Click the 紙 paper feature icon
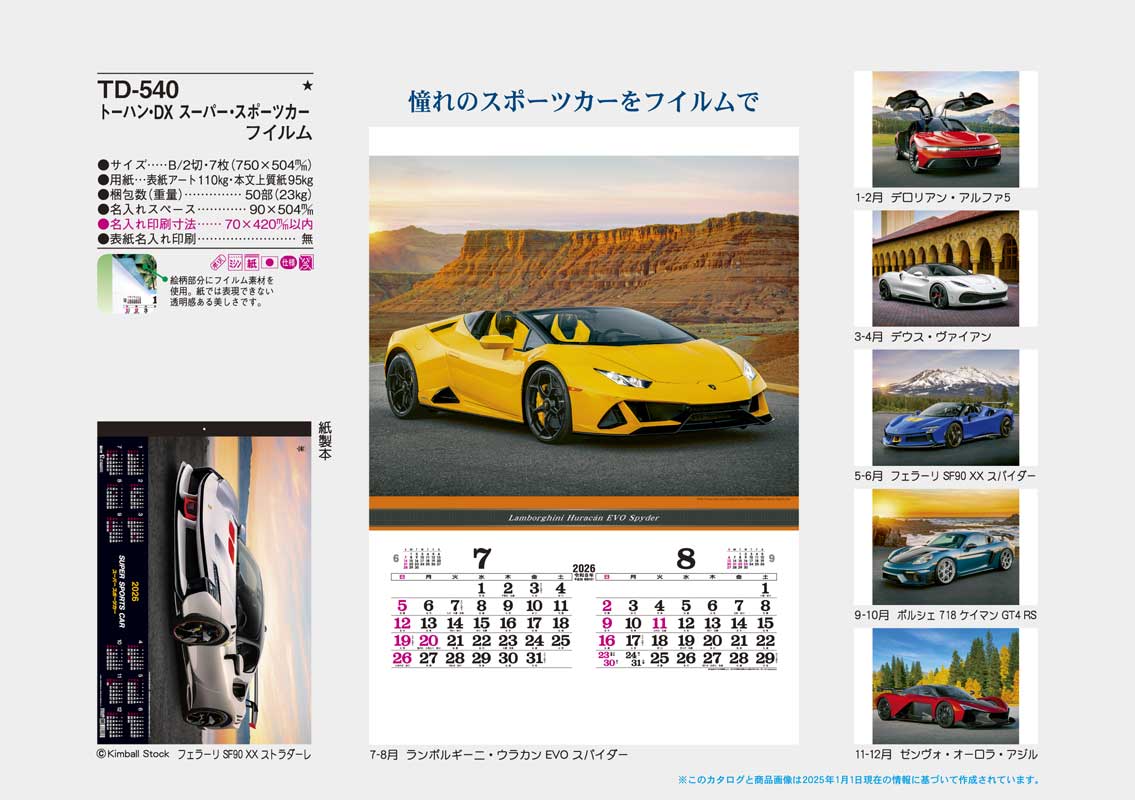 (x=252, y=262)
